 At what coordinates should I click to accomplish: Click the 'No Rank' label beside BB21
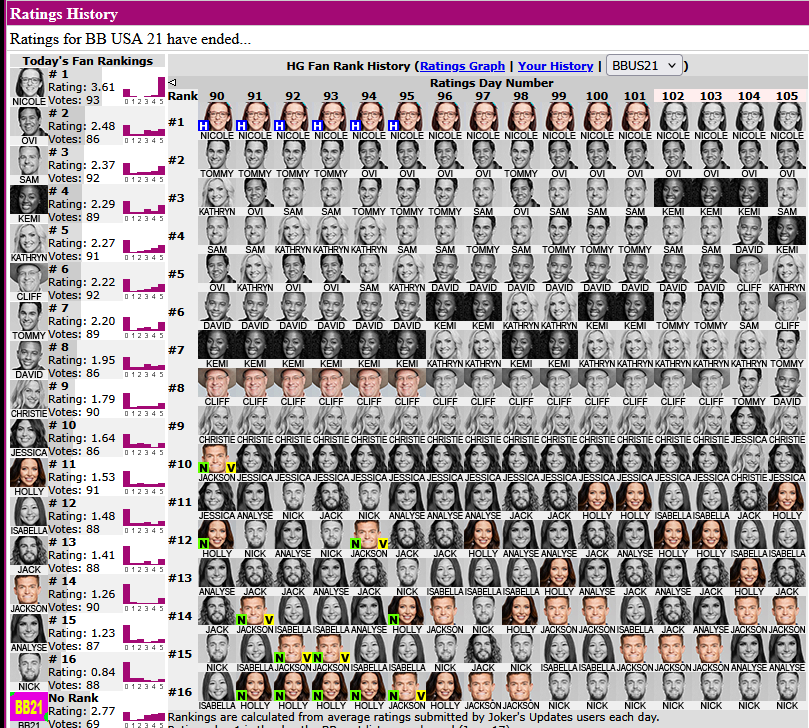pos(73,698)
